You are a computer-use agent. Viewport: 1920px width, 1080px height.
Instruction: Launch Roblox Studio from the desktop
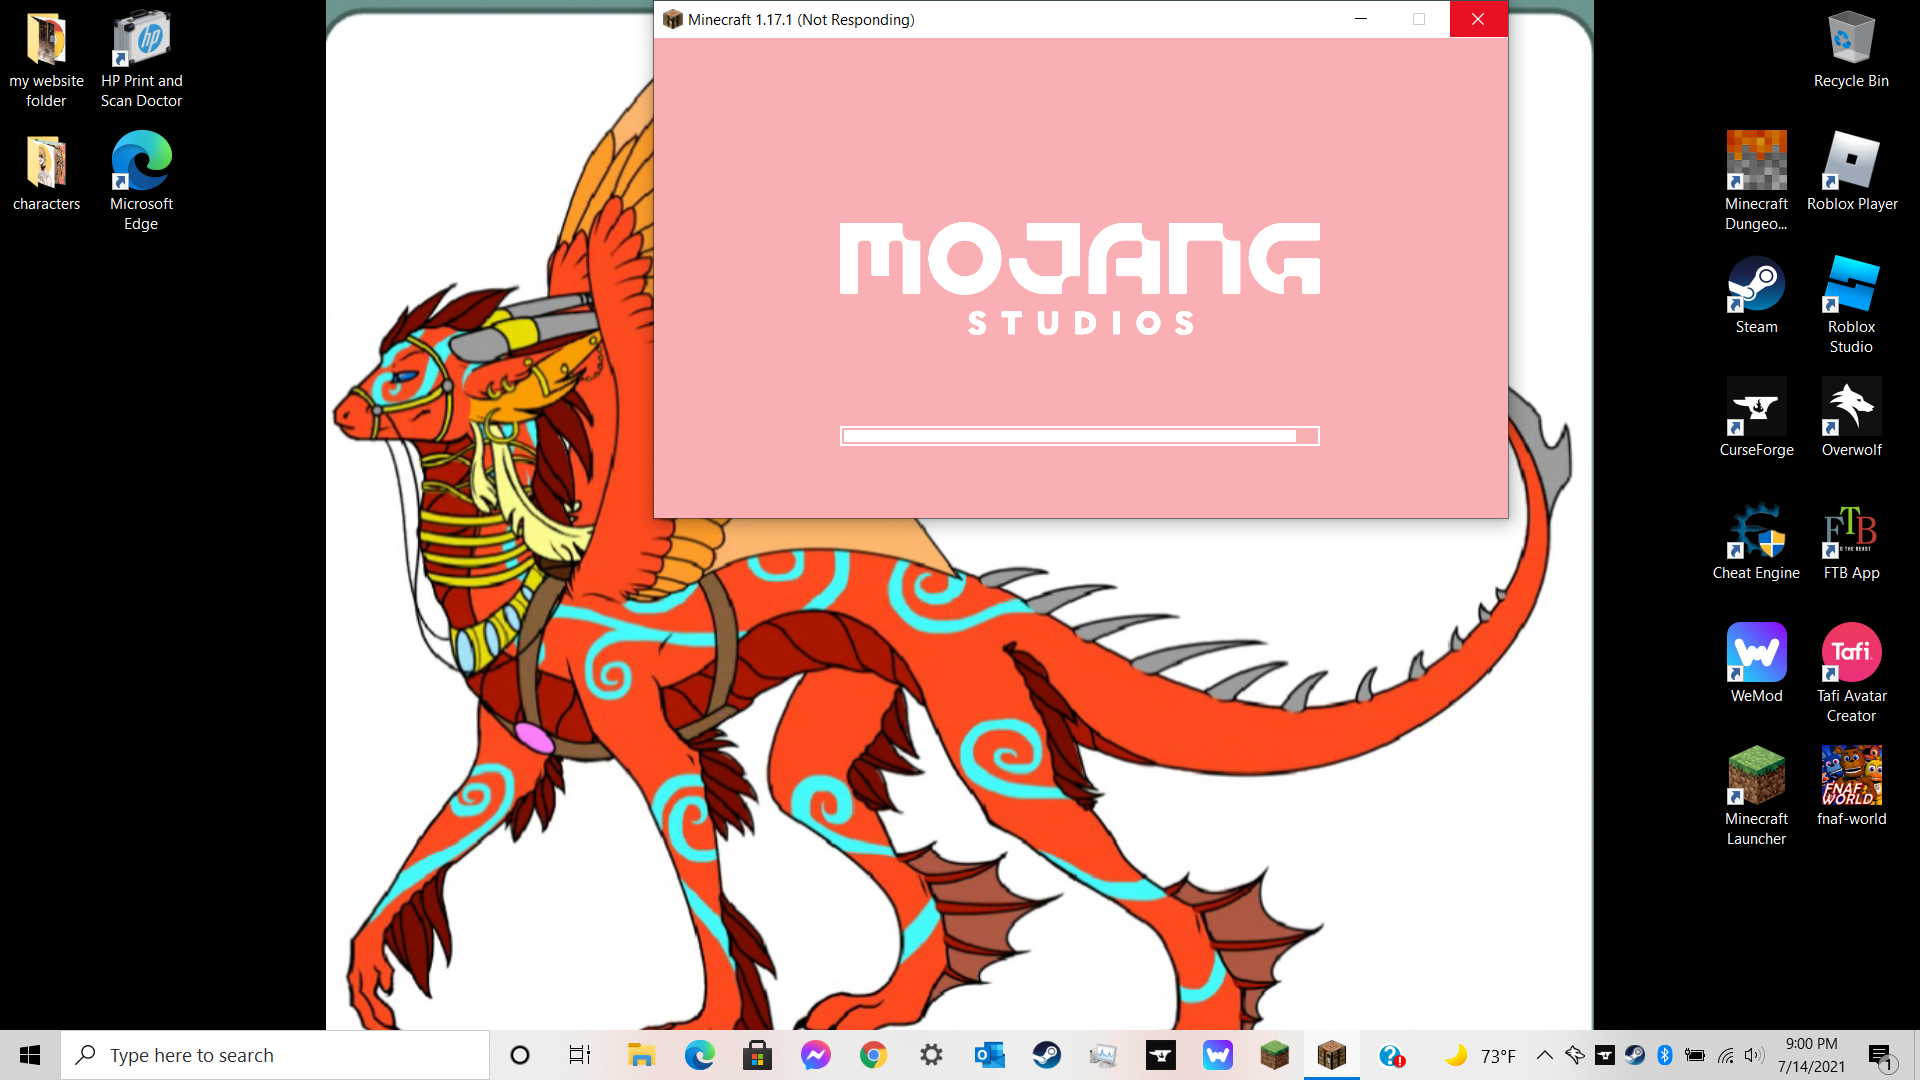[1851, 287]
